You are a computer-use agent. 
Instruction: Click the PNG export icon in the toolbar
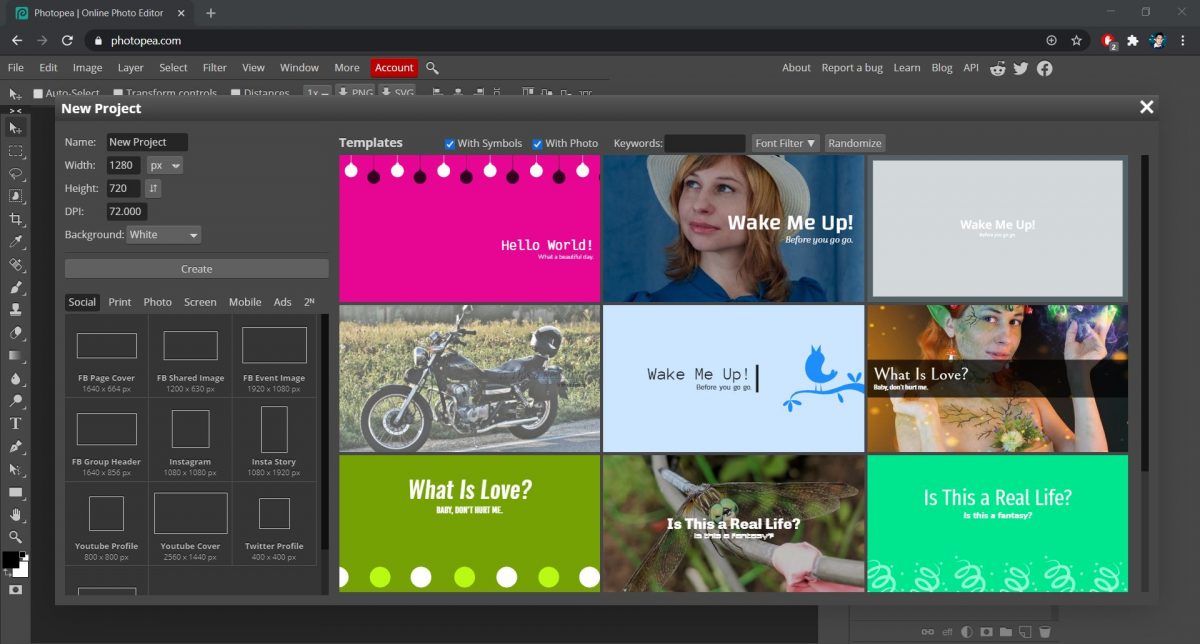pyautogui.click(x=355, y=91)
